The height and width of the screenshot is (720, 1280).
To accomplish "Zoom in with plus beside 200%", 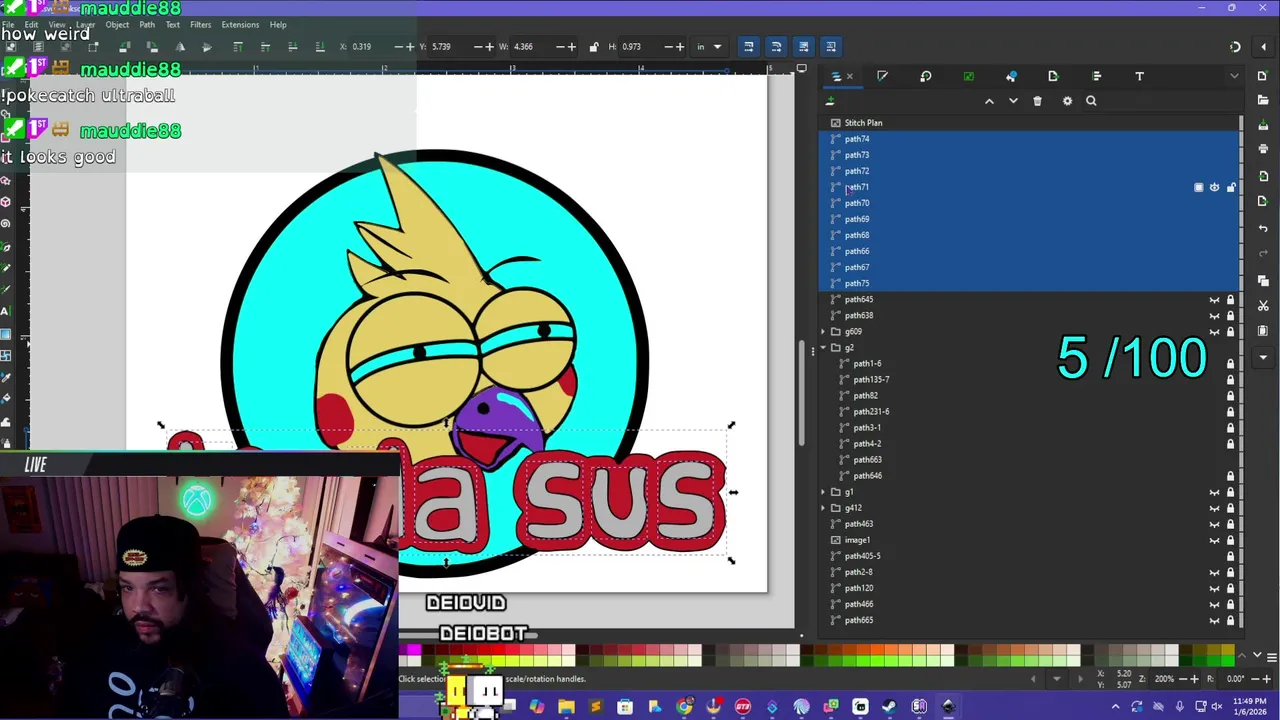I will 1193,679.
